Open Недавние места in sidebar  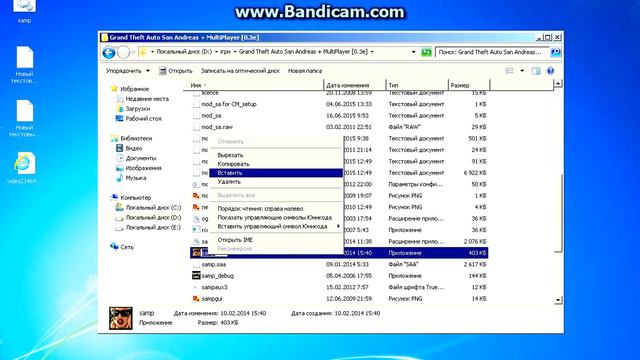click(142, 99)
